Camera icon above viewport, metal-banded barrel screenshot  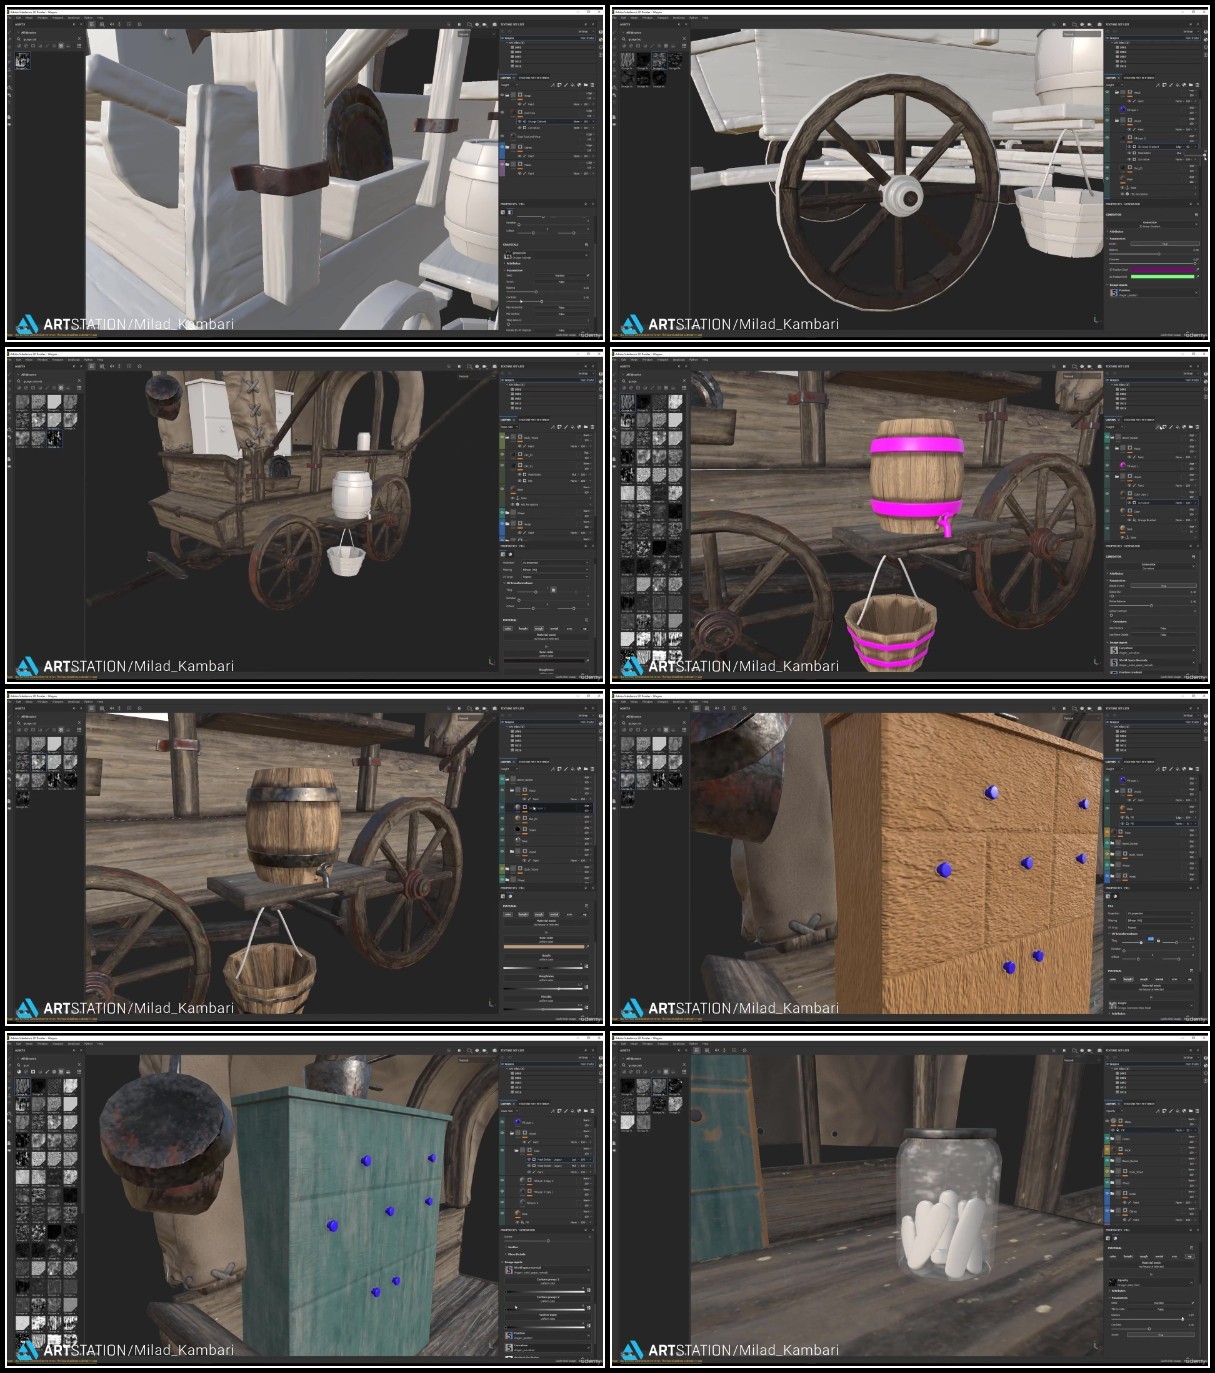pyautogui.click(x=495, y=709)
